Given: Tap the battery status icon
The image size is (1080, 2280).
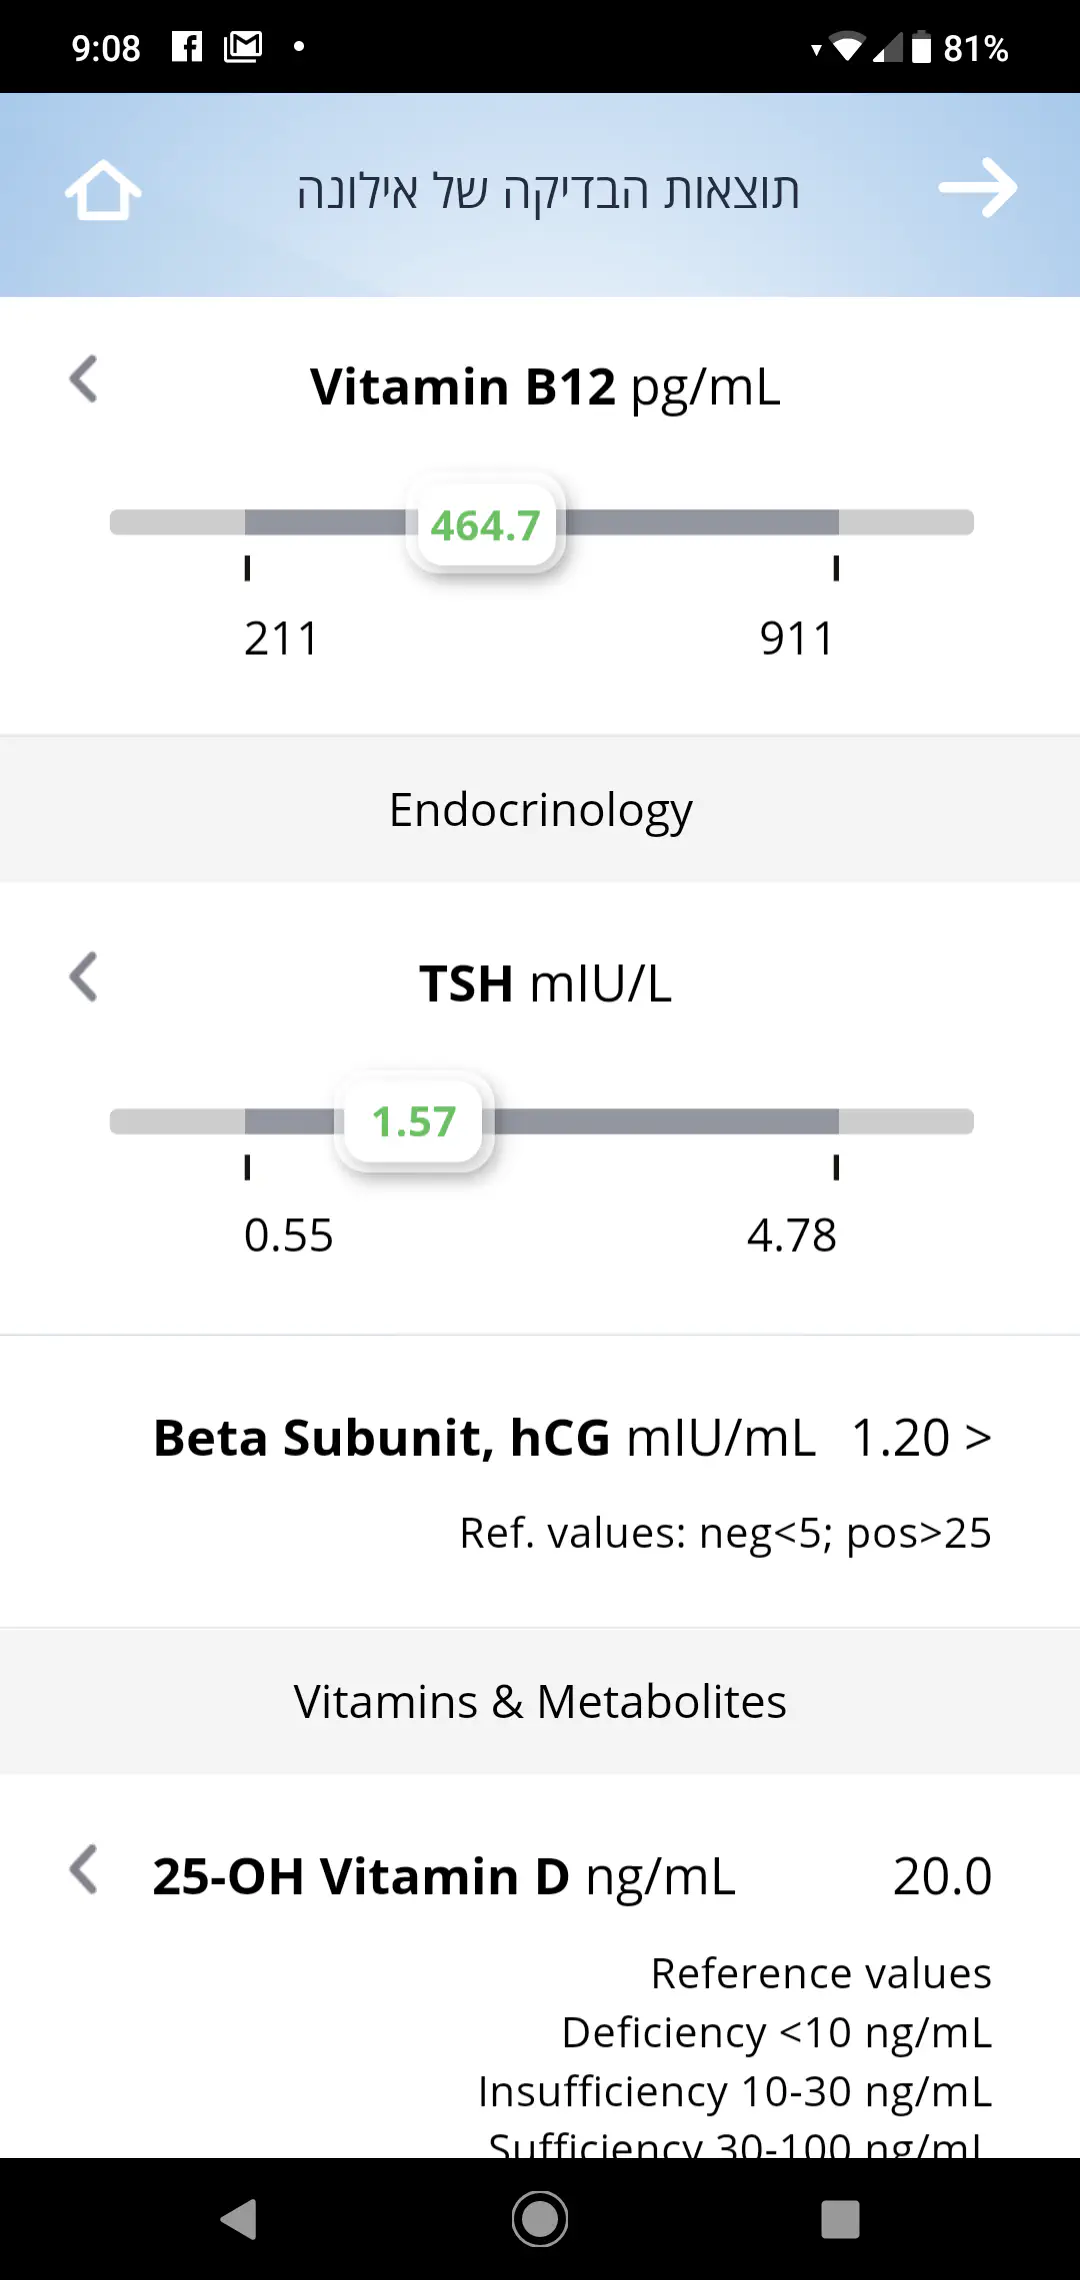Looking at the screenshot, I should (x=921, y=47).
